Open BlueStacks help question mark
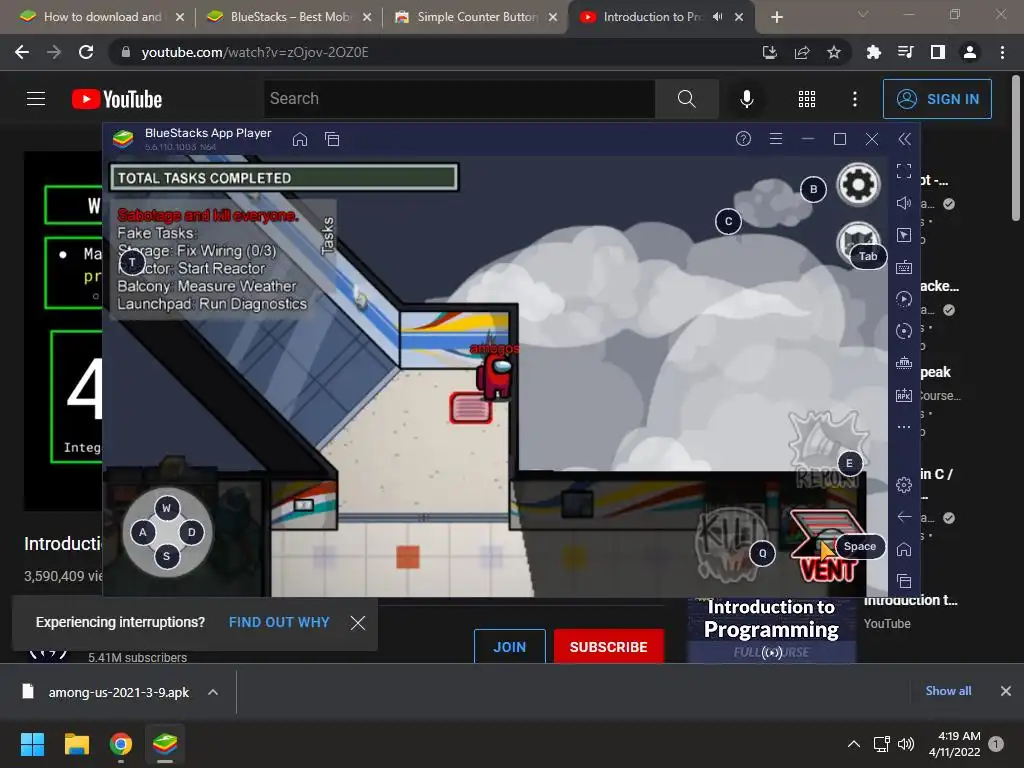The image size is (1024, 768). point(743,139)
